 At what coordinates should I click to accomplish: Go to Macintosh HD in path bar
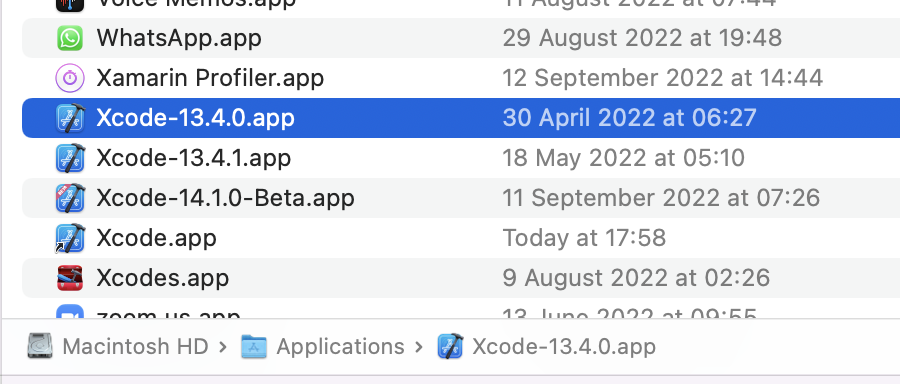coord(135,347)
